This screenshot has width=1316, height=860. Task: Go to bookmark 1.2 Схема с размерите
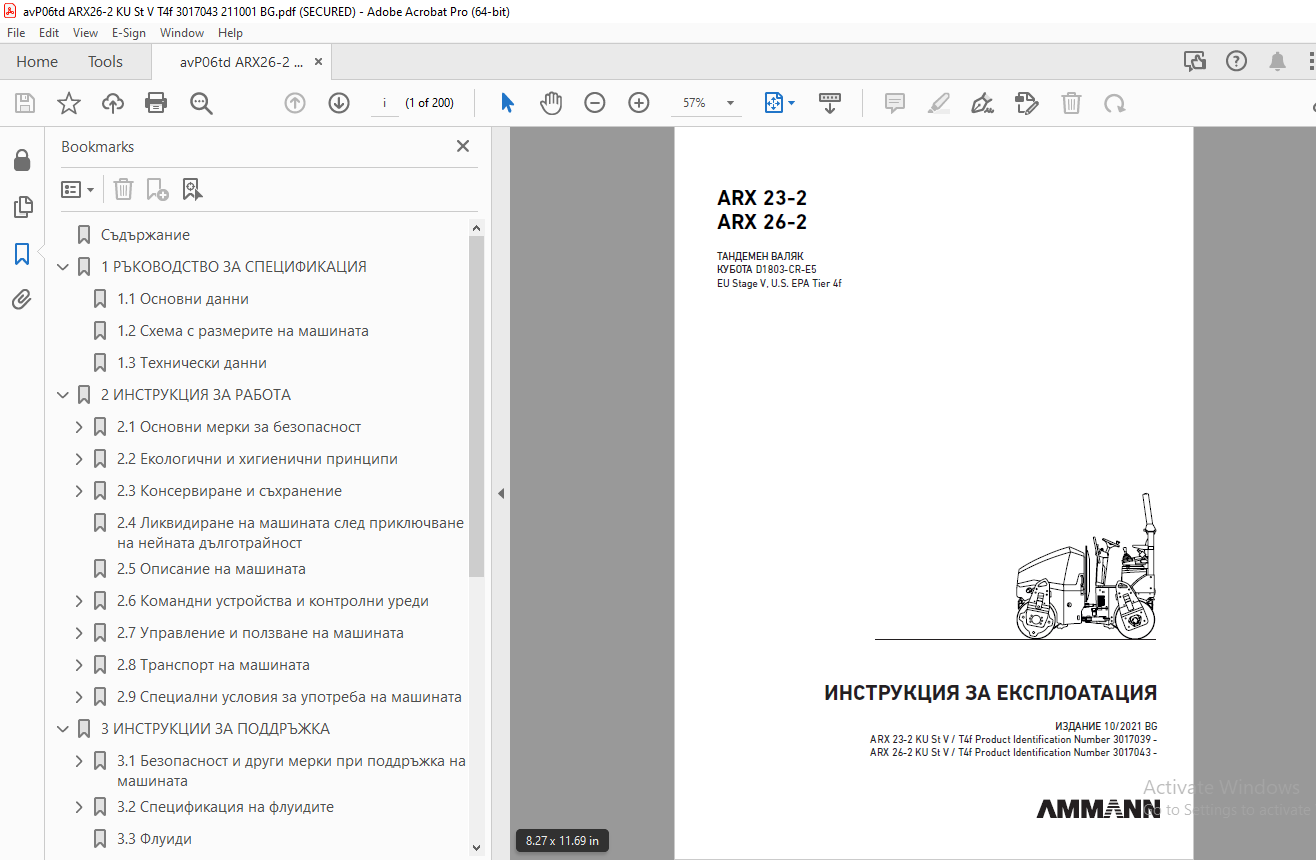coord(243,331)
